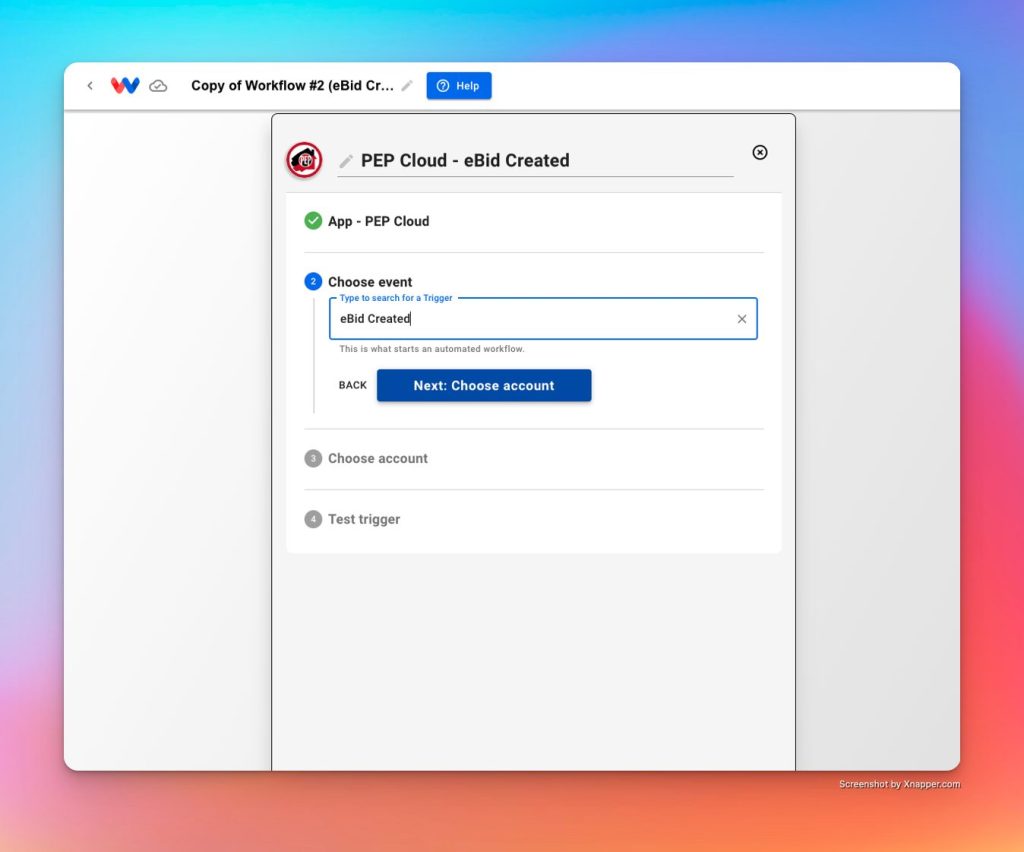Click the helper text about automated workflow
The image size is (1024, 852).
point(432,349)
